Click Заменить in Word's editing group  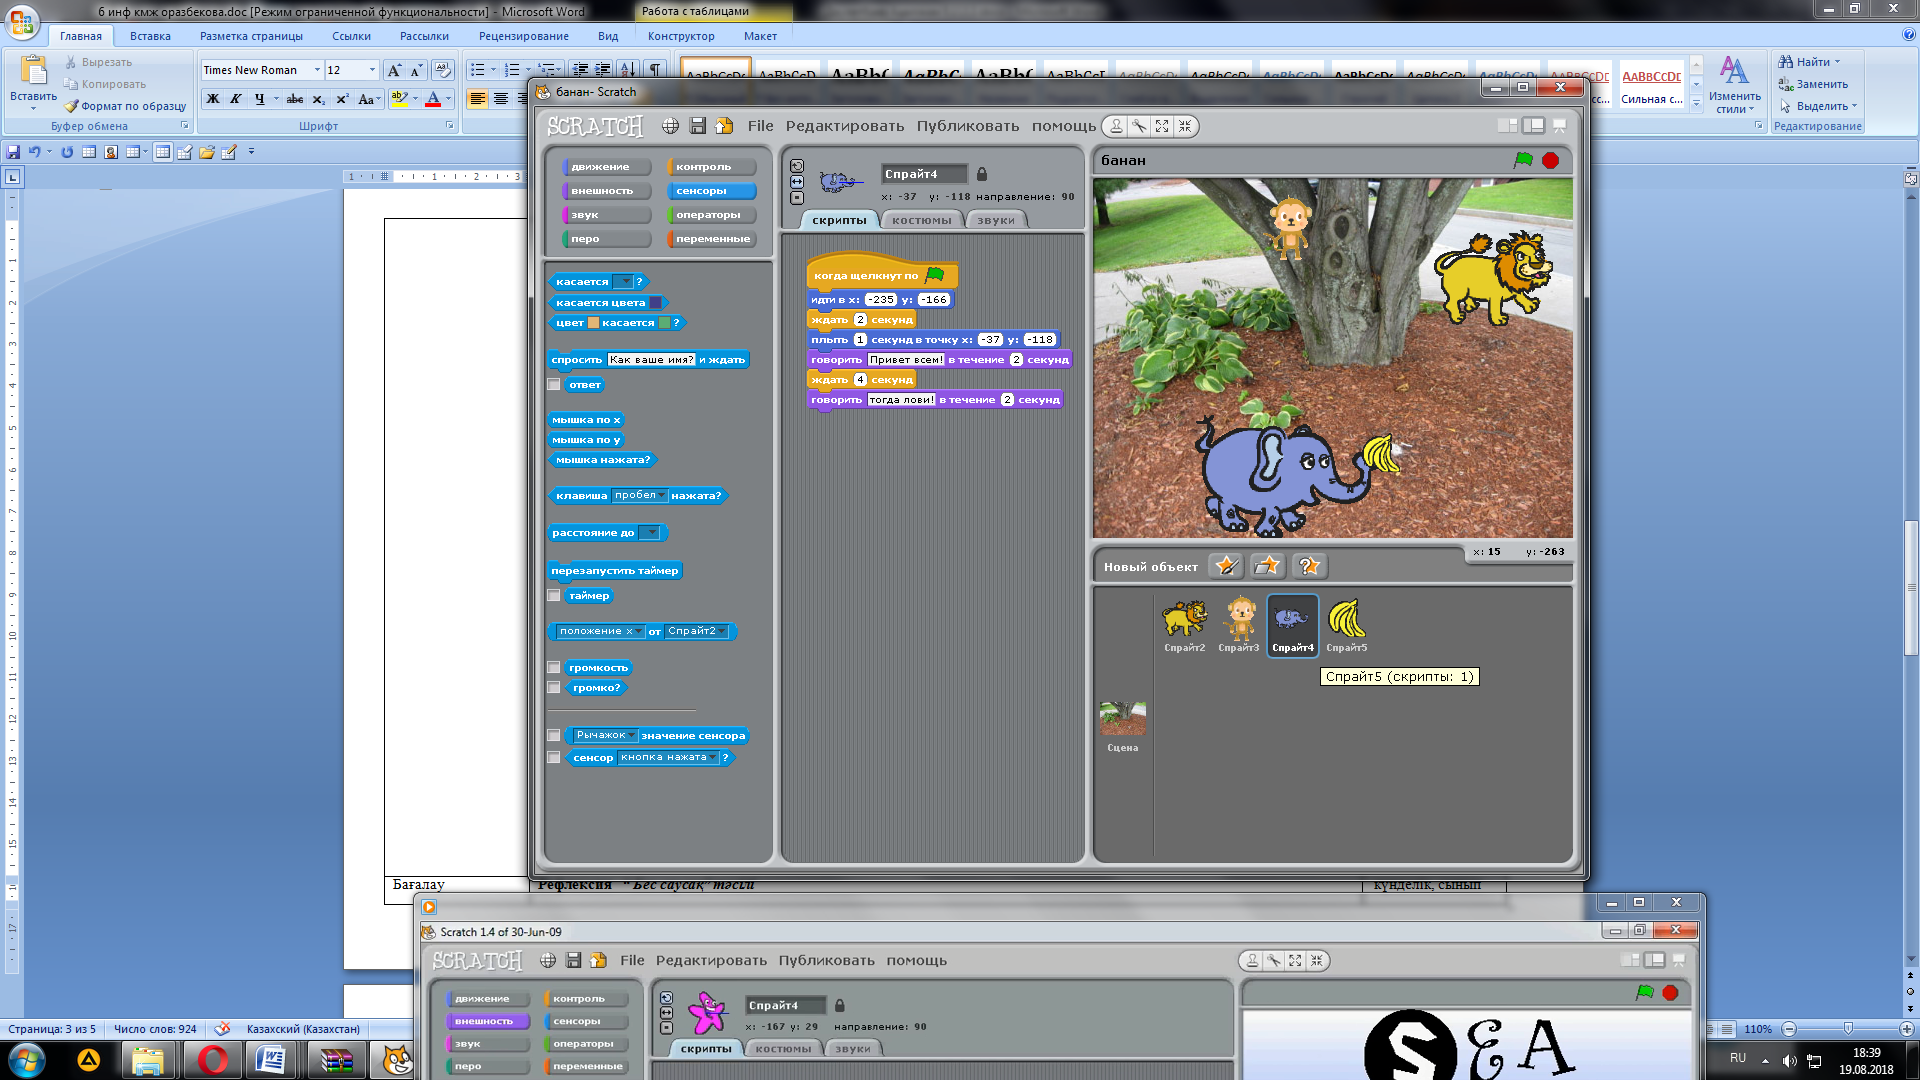[1813, 84]
